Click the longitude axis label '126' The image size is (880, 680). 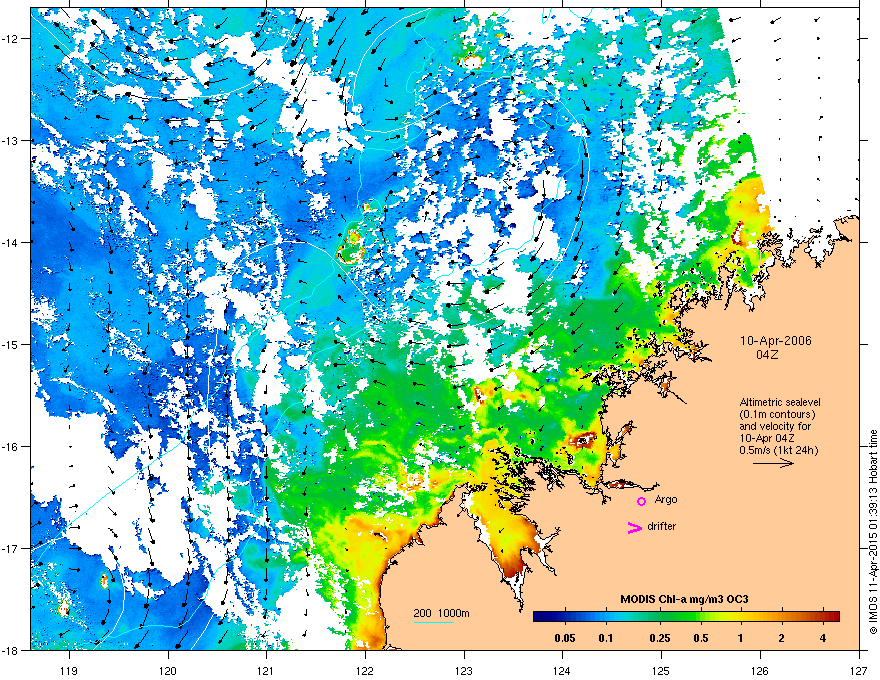tap(760, 670)
